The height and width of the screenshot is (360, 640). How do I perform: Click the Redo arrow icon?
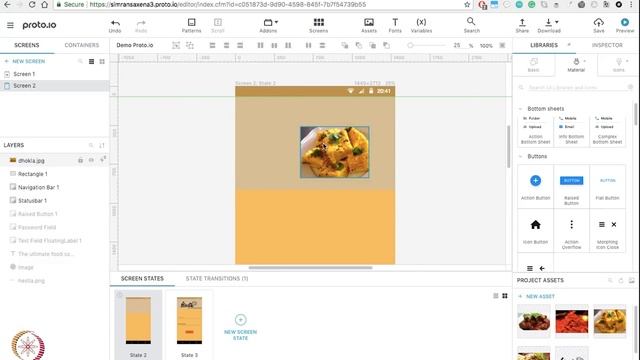click(x=141, y=23)
